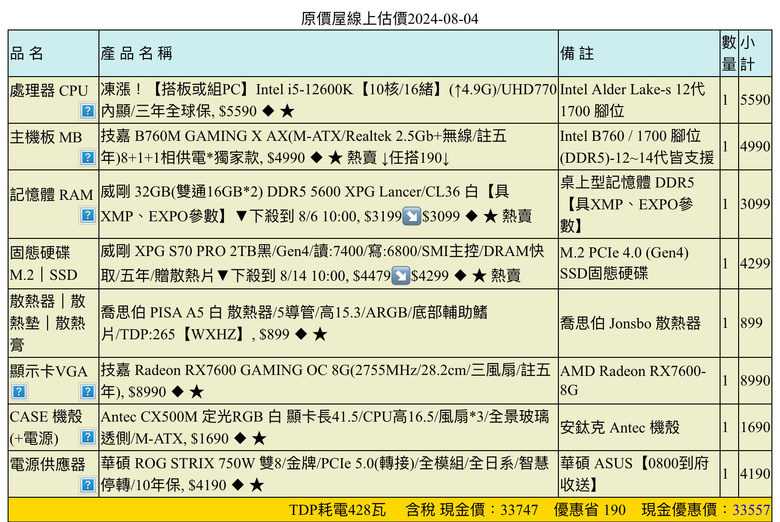Click the TDP耗電428瓦 summary text

pyautogui.click(x=337, y=510)
